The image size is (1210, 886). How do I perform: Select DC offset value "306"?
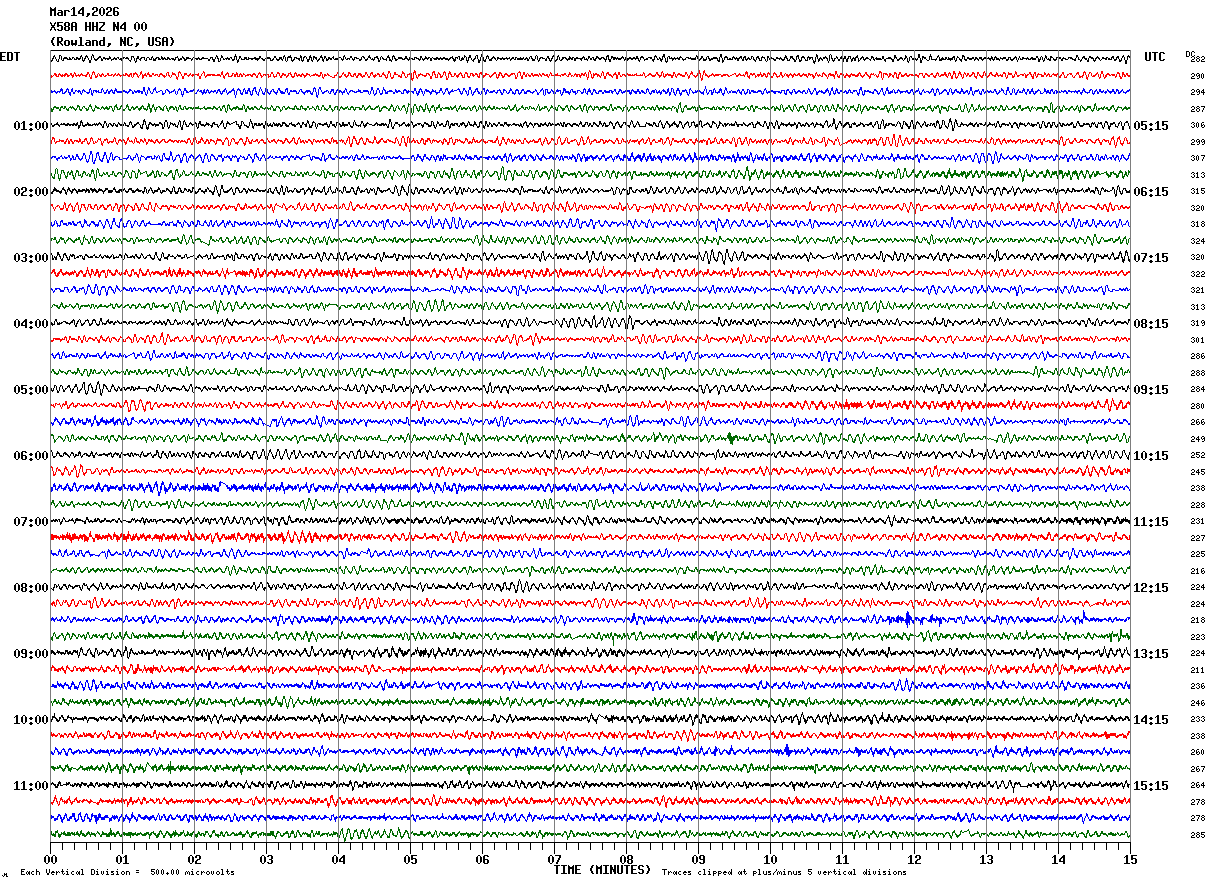pyautogui.click(x=1197, y=126)
